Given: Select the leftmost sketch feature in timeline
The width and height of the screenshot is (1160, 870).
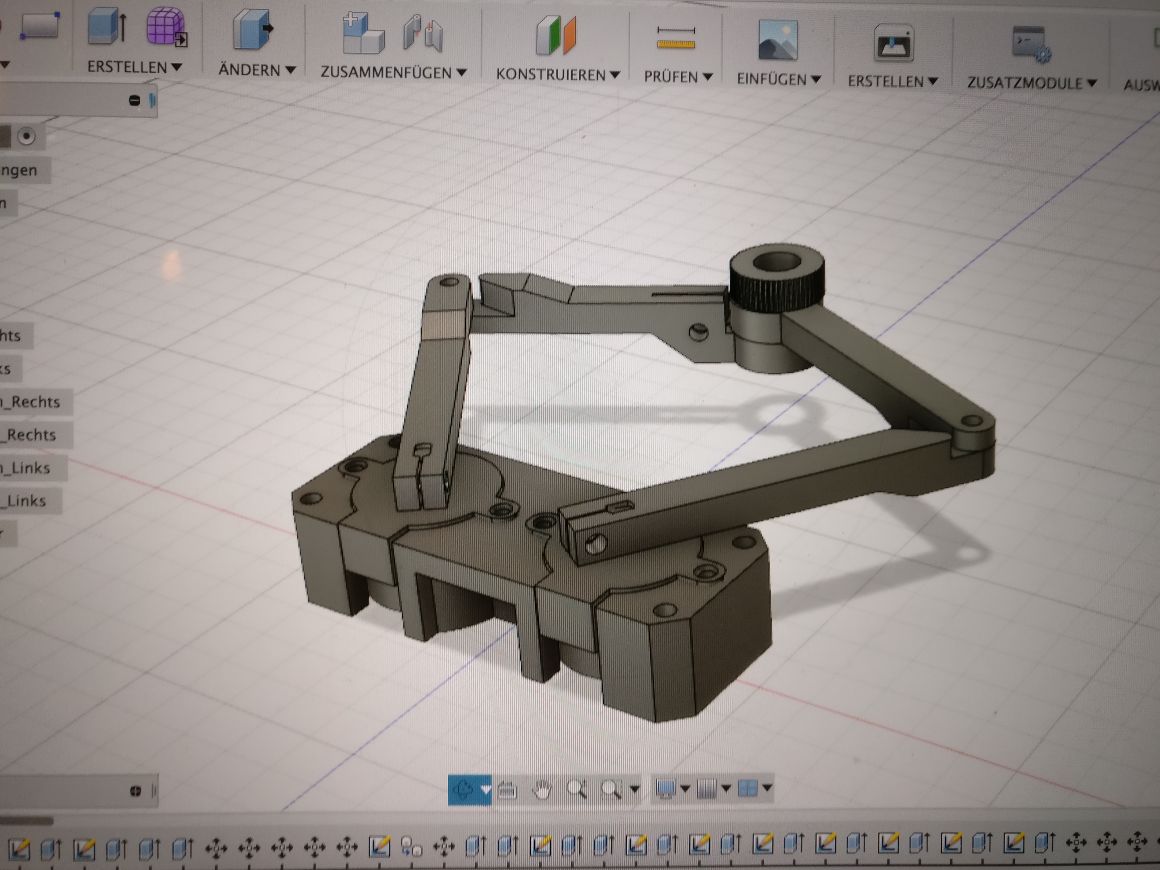Looking at the screenshot, I should click(19, 848).
